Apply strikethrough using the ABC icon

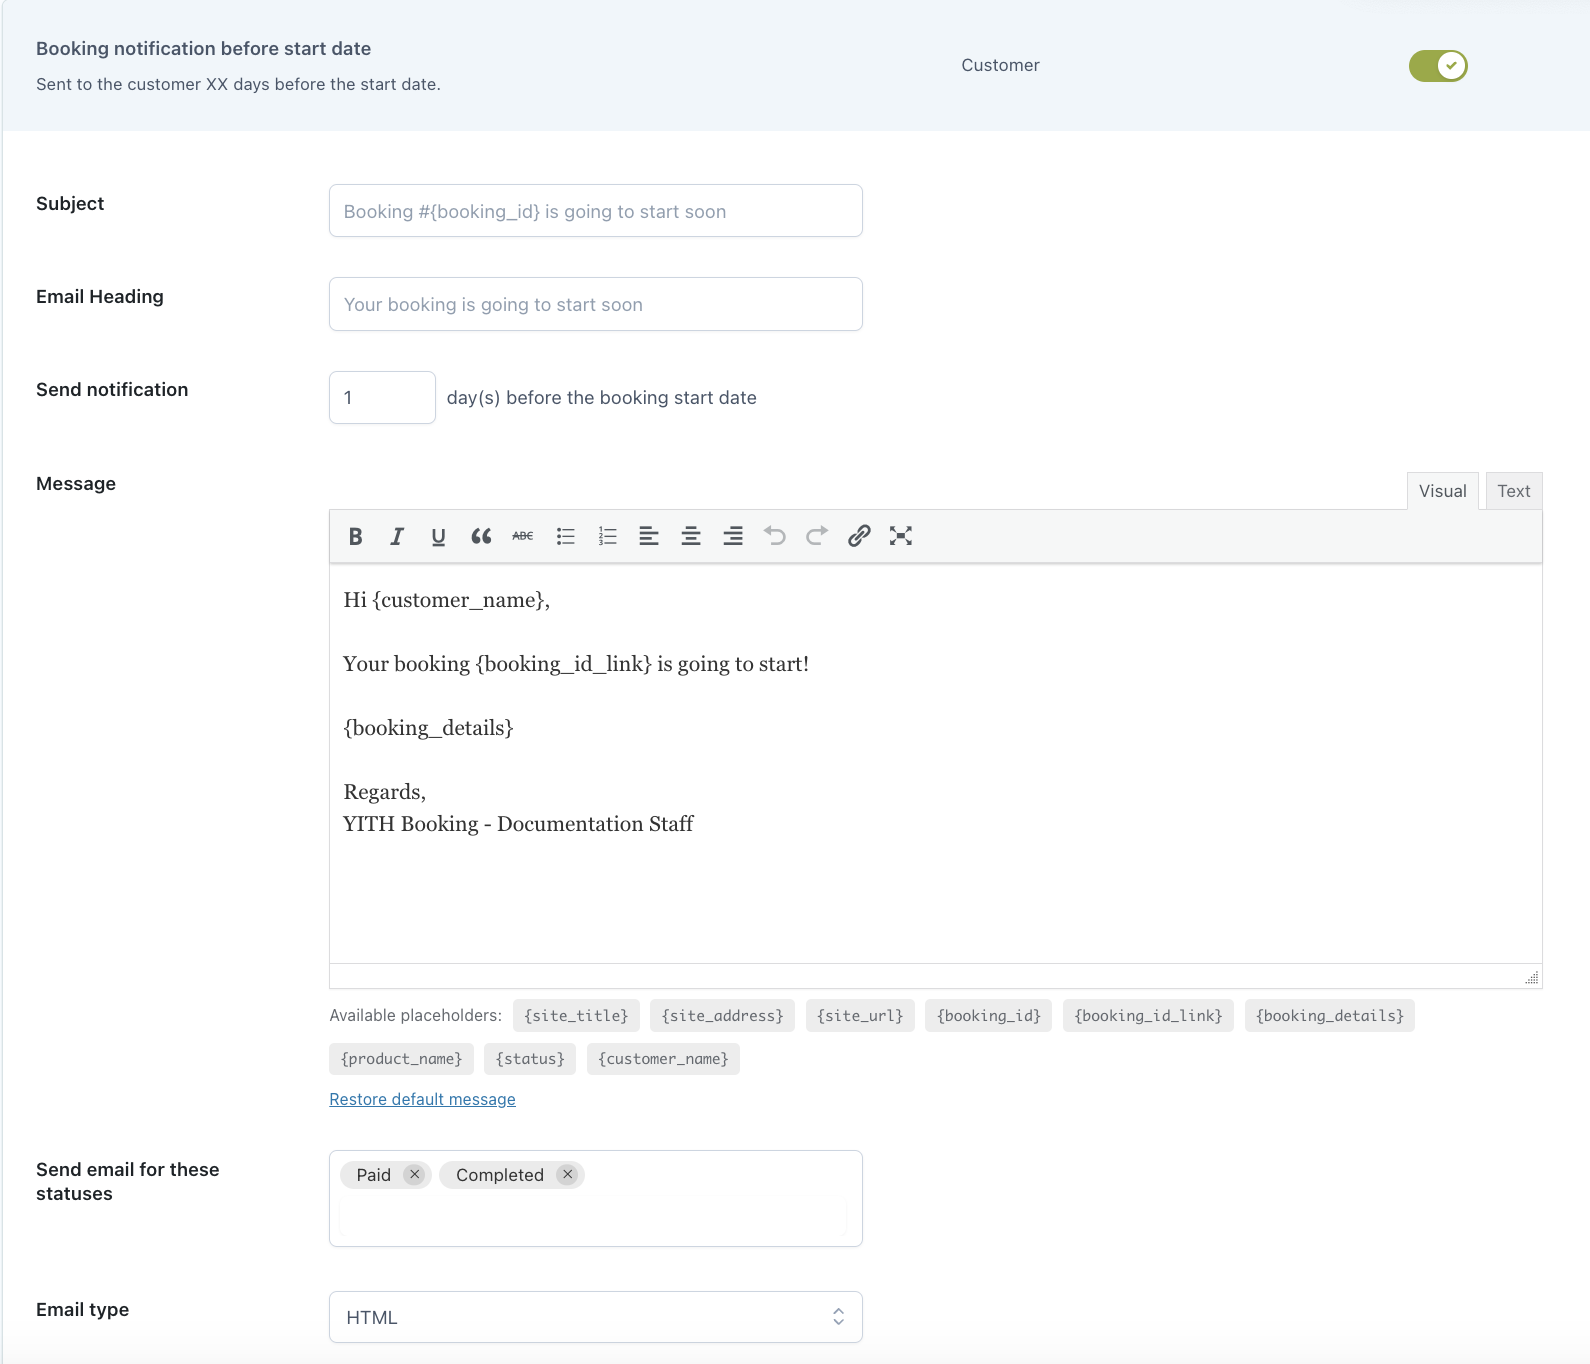point(522,536)
